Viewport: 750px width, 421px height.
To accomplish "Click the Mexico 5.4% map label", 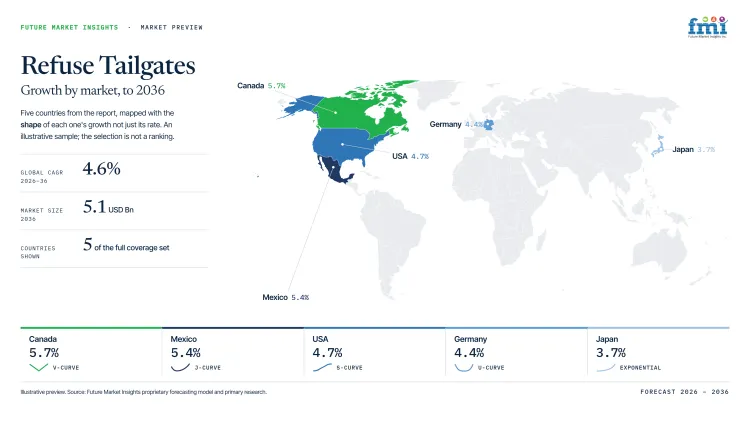I will [286, 297].
